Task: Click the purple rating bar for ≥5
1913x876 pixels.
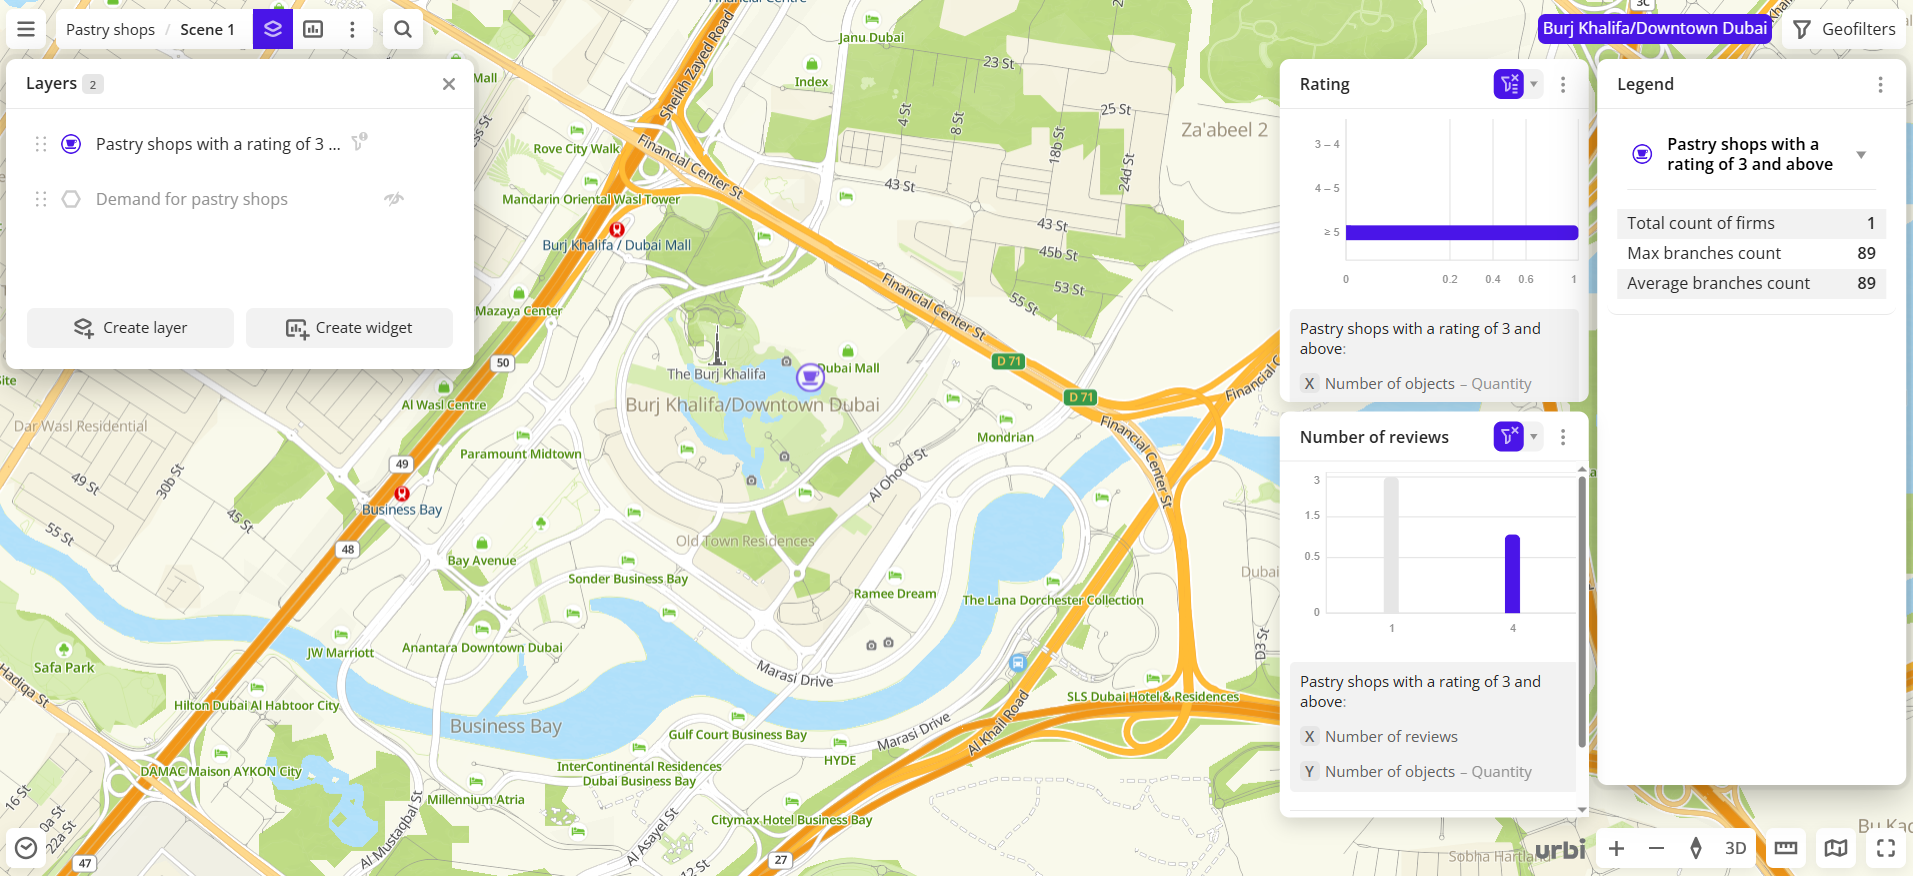Action: tap(1461, 233)
